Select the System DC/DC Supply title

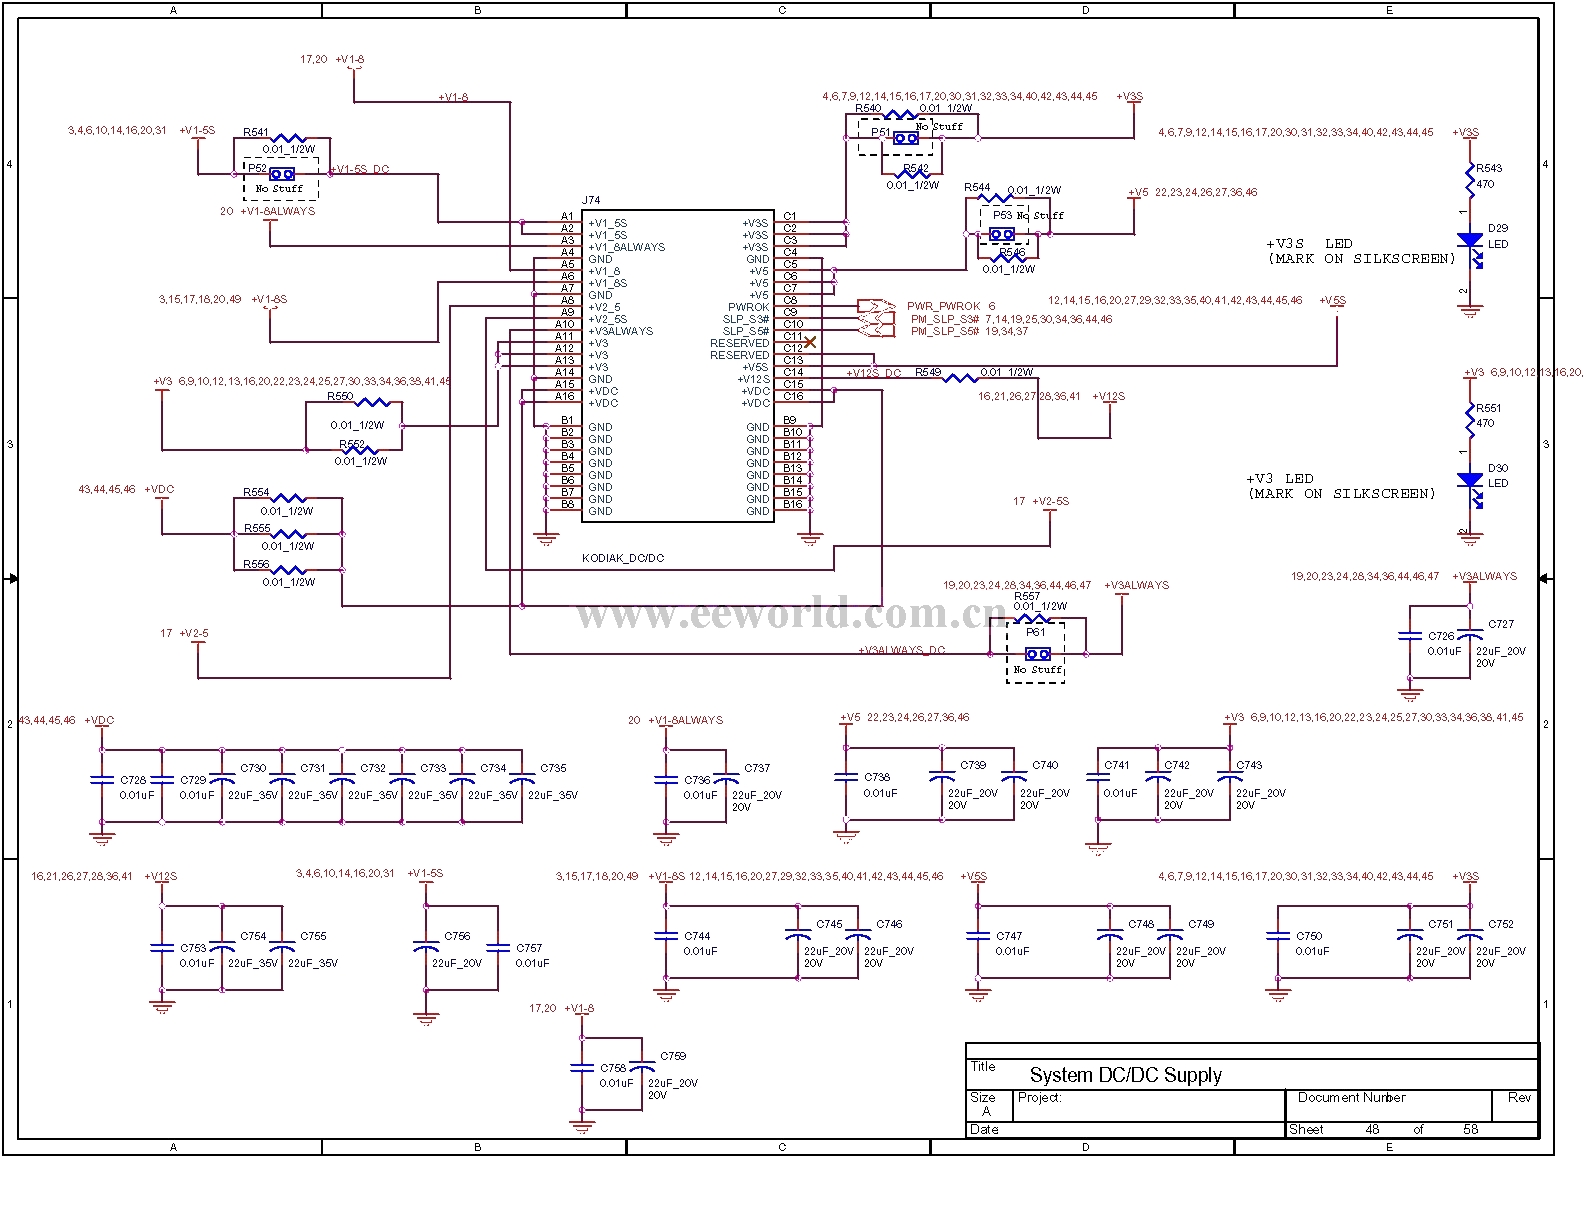1126,1075
